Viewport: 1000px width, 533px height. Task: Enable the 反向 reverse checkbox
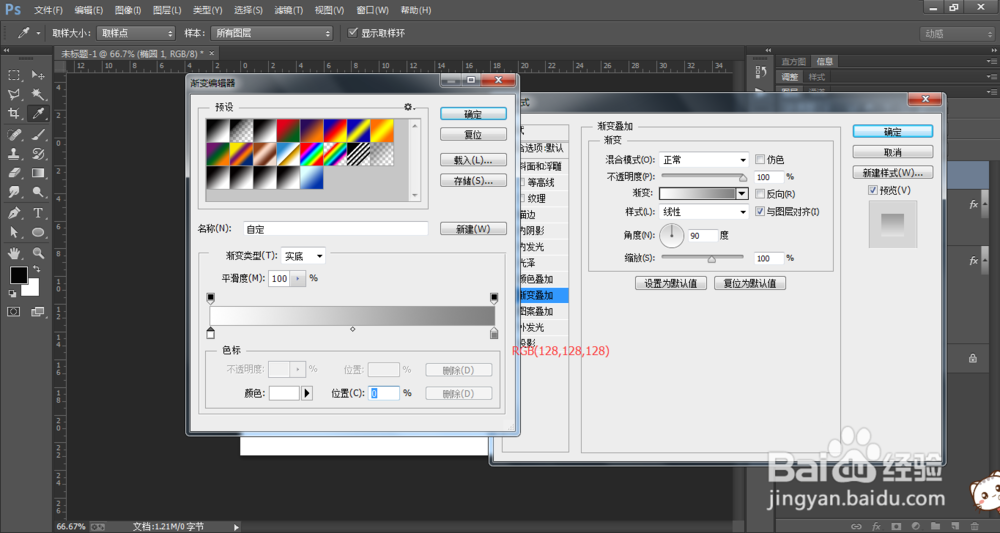tap(760, 194)
